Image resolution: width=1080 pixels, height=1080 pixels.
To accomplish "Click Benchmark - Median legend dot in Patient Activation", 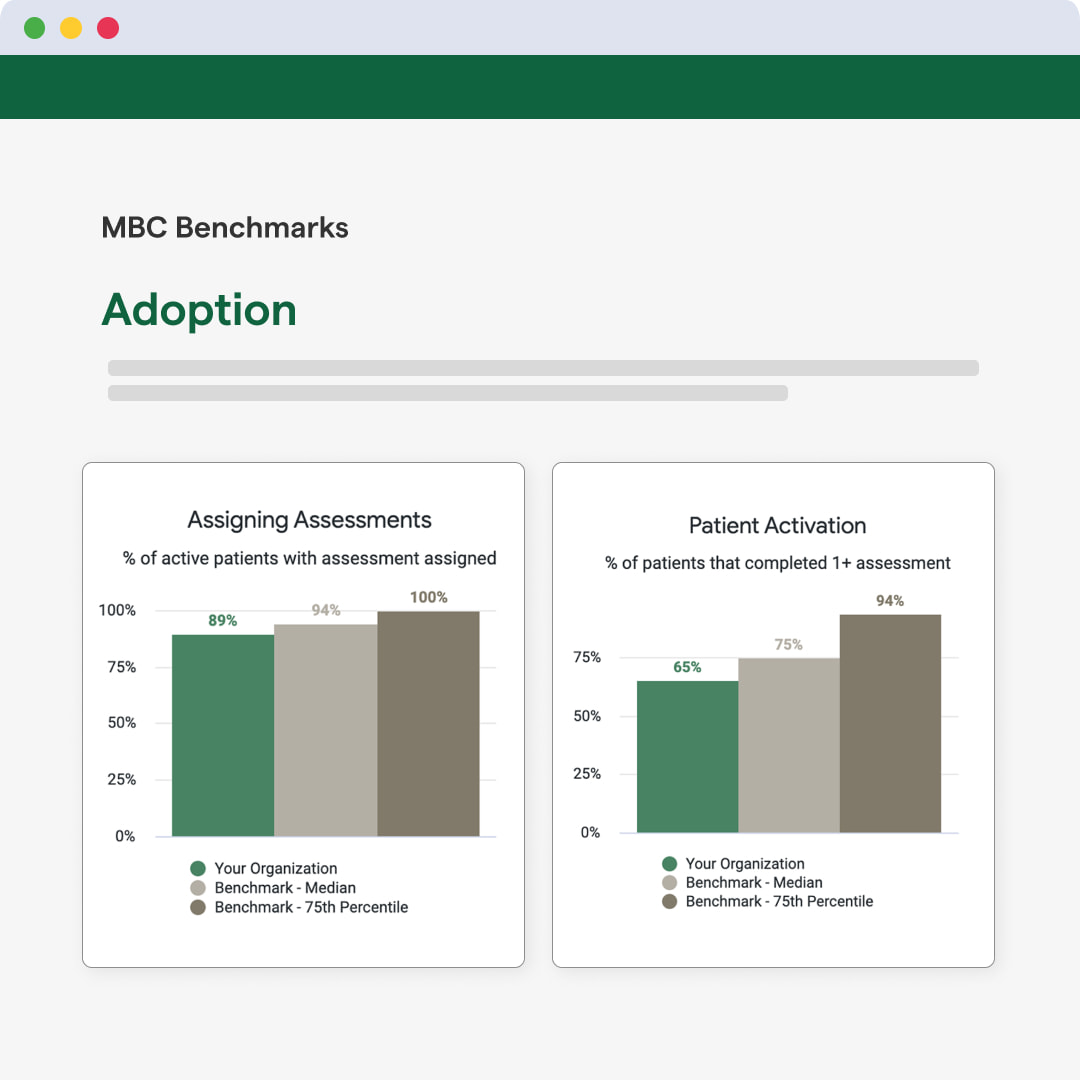I will coord(669,883).
